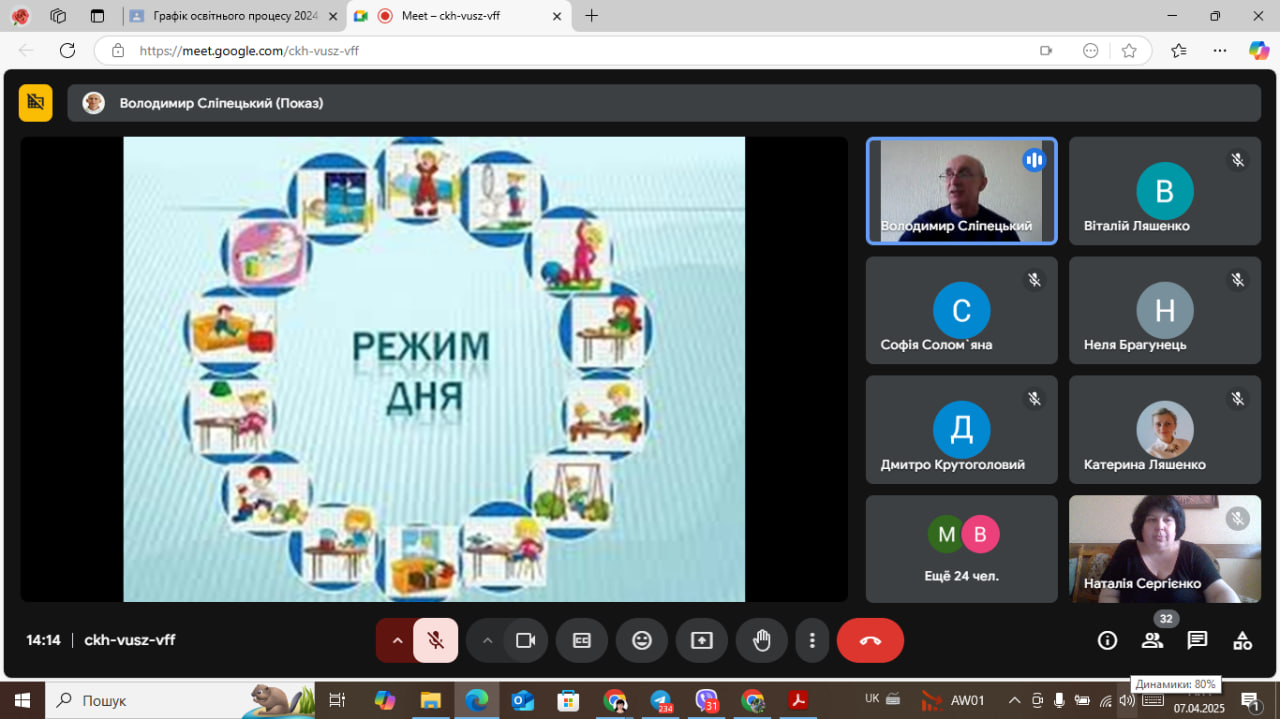The image size is (1280, 719).
Task: Open the activities icon
Action: pos(1242,641)
